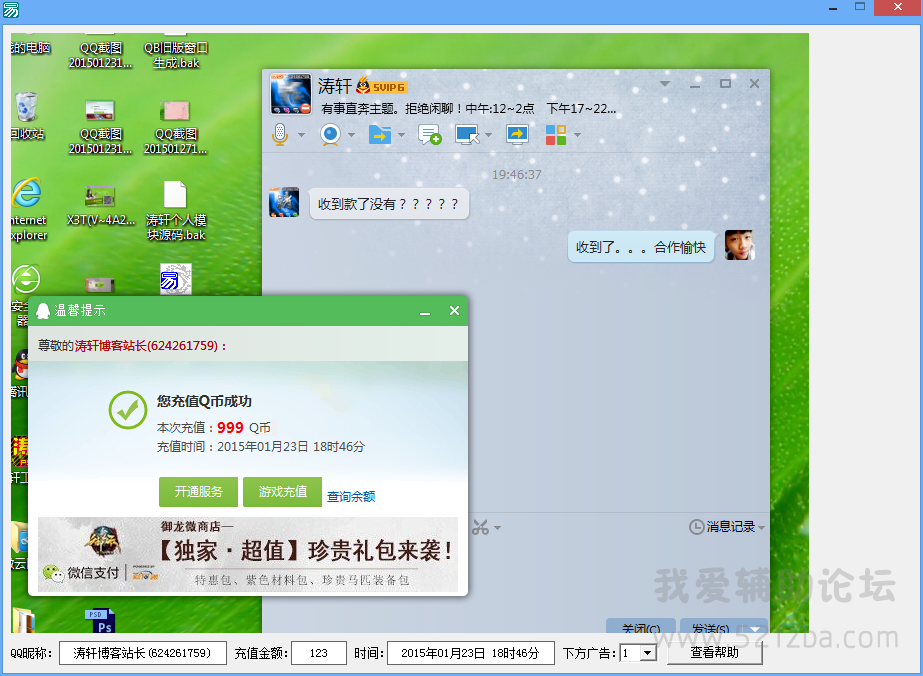Expand the video call options arrow
This screenshot has width=923, height=676.
[x=351, y=135]
